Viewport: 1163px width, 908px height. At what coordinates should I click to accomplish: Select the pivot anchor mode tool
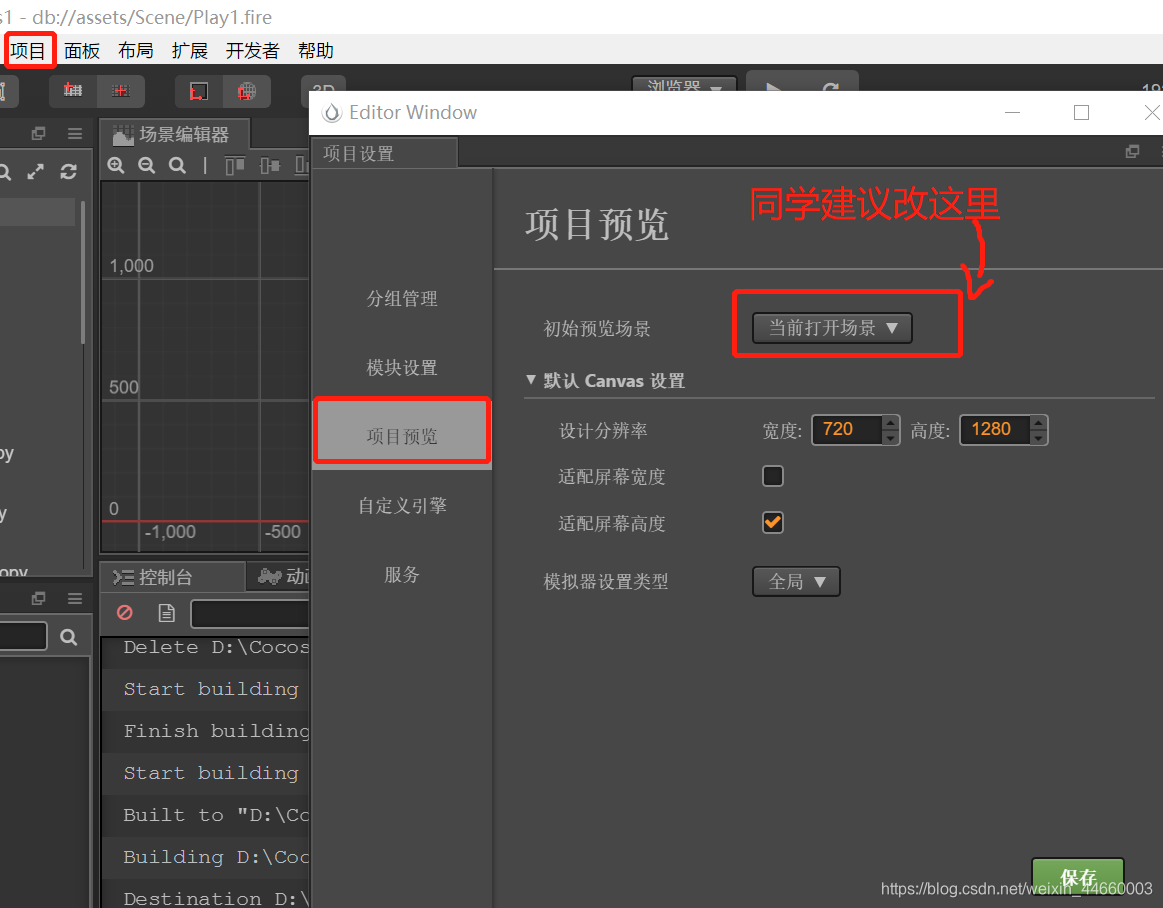[73, 91]
